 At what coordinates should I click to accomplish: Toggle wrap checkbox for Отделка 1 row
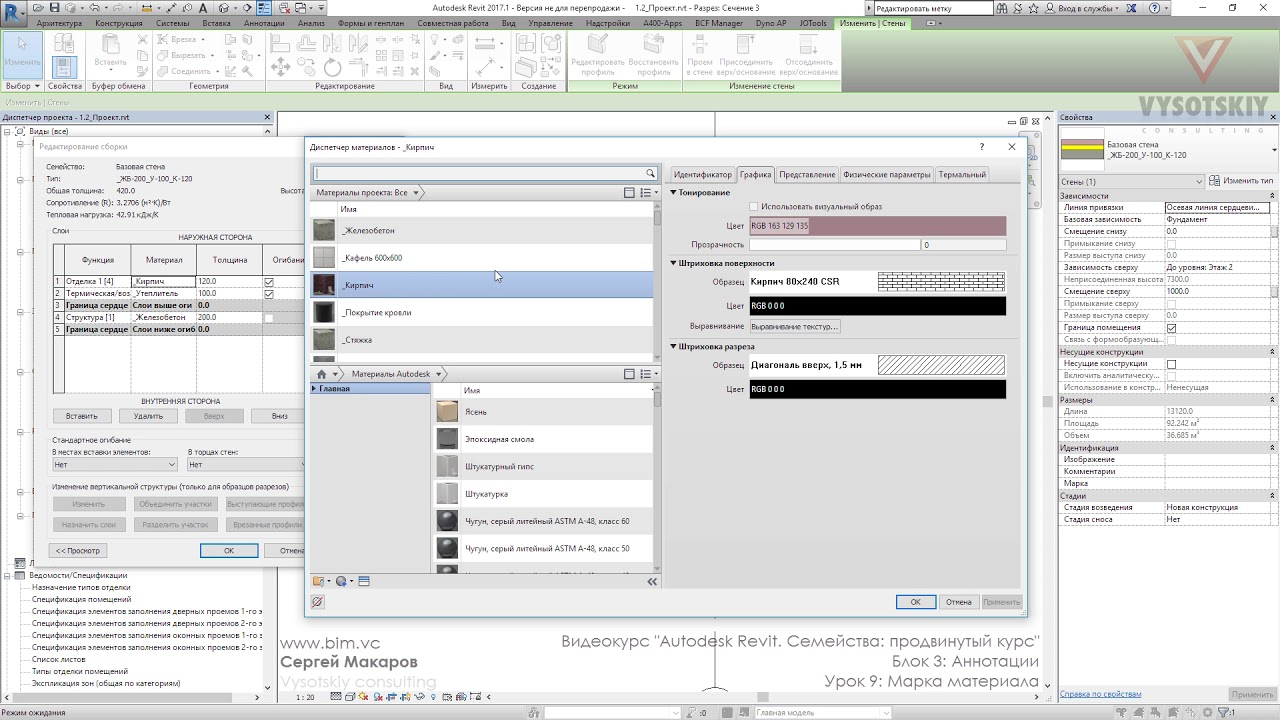[268, 282]
